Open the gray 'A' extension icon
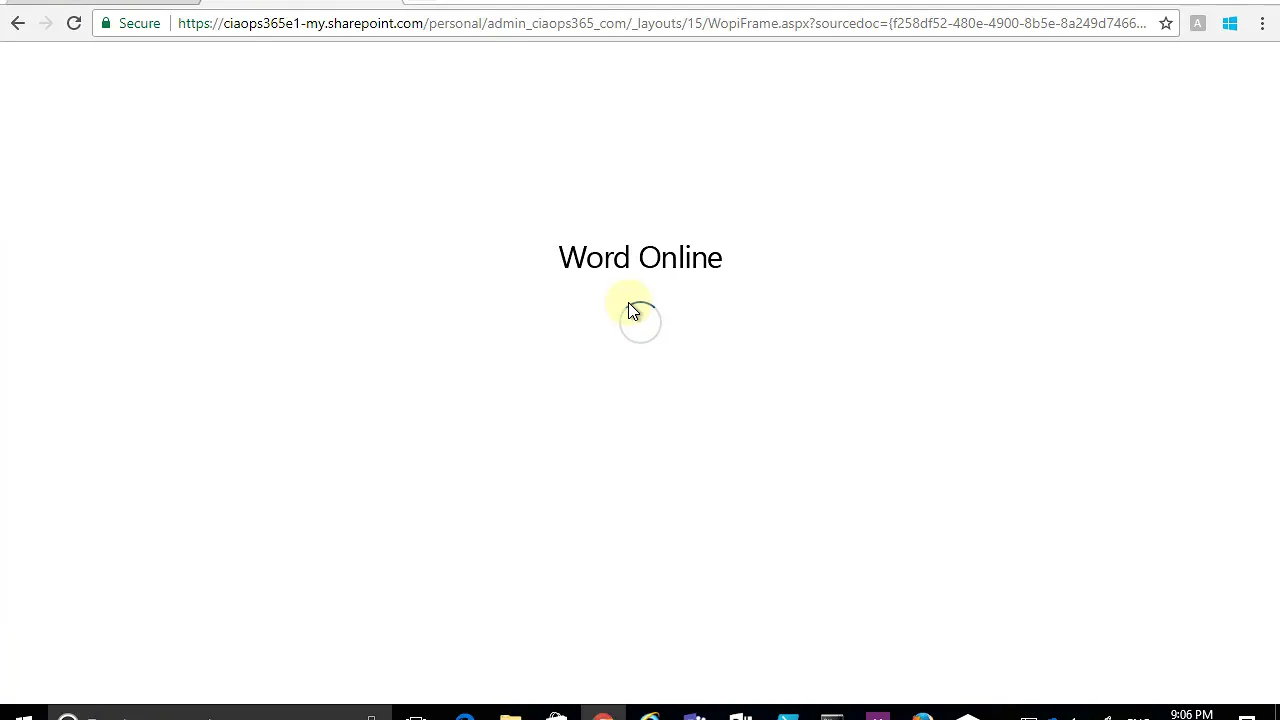Image resolution: width=1280 pixels, height=720 pixels. [x=1198, y=23]
